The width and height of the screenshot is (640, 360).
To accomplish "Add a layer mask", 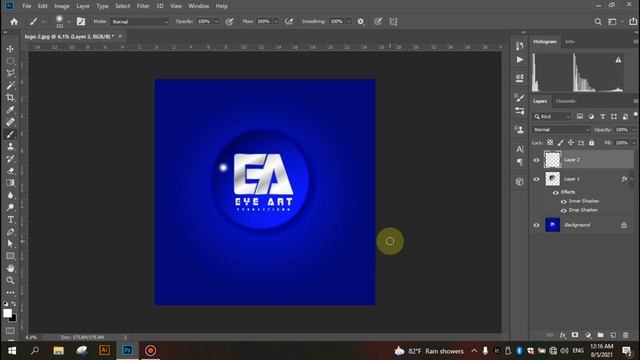I will click(x=575, y=335).
